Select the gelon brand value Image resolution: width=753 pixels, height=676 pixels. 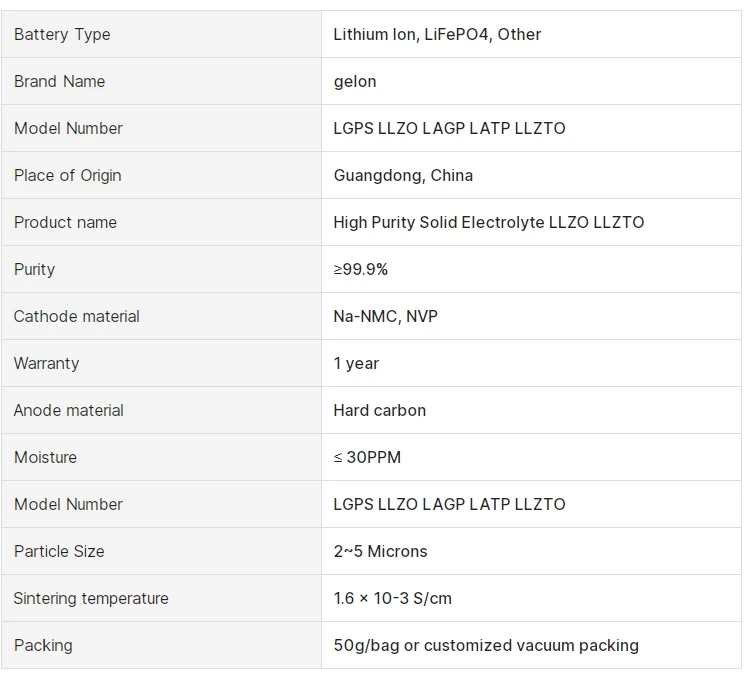[355, 81]
